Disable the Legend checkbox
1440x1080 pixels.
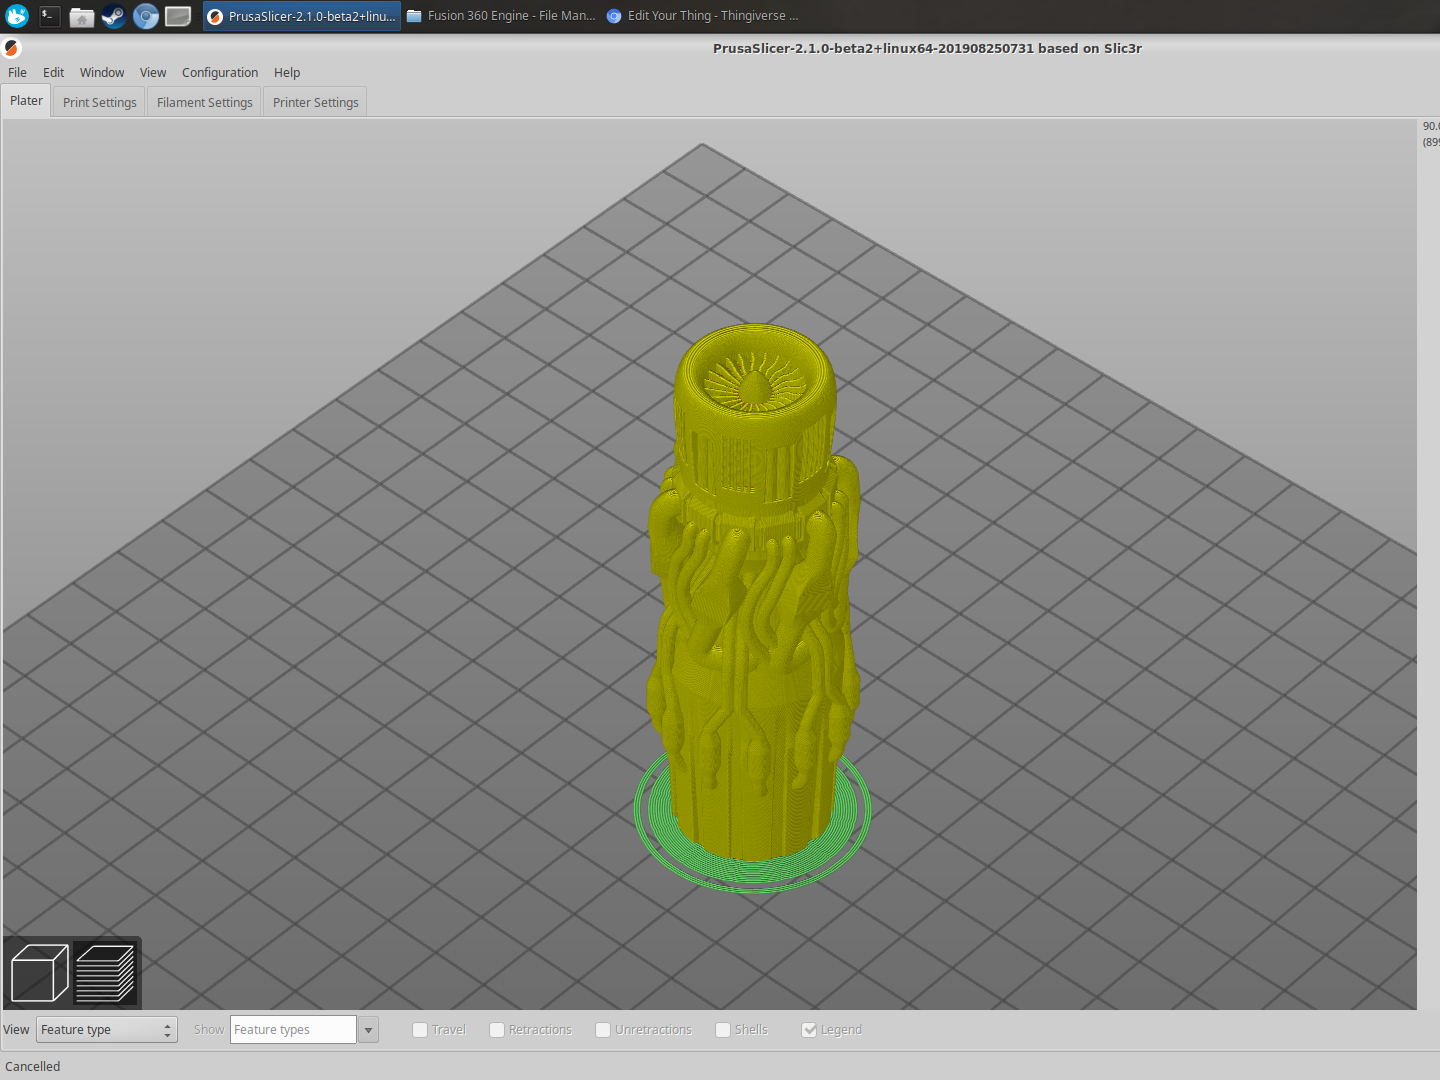click(810, 1029)
